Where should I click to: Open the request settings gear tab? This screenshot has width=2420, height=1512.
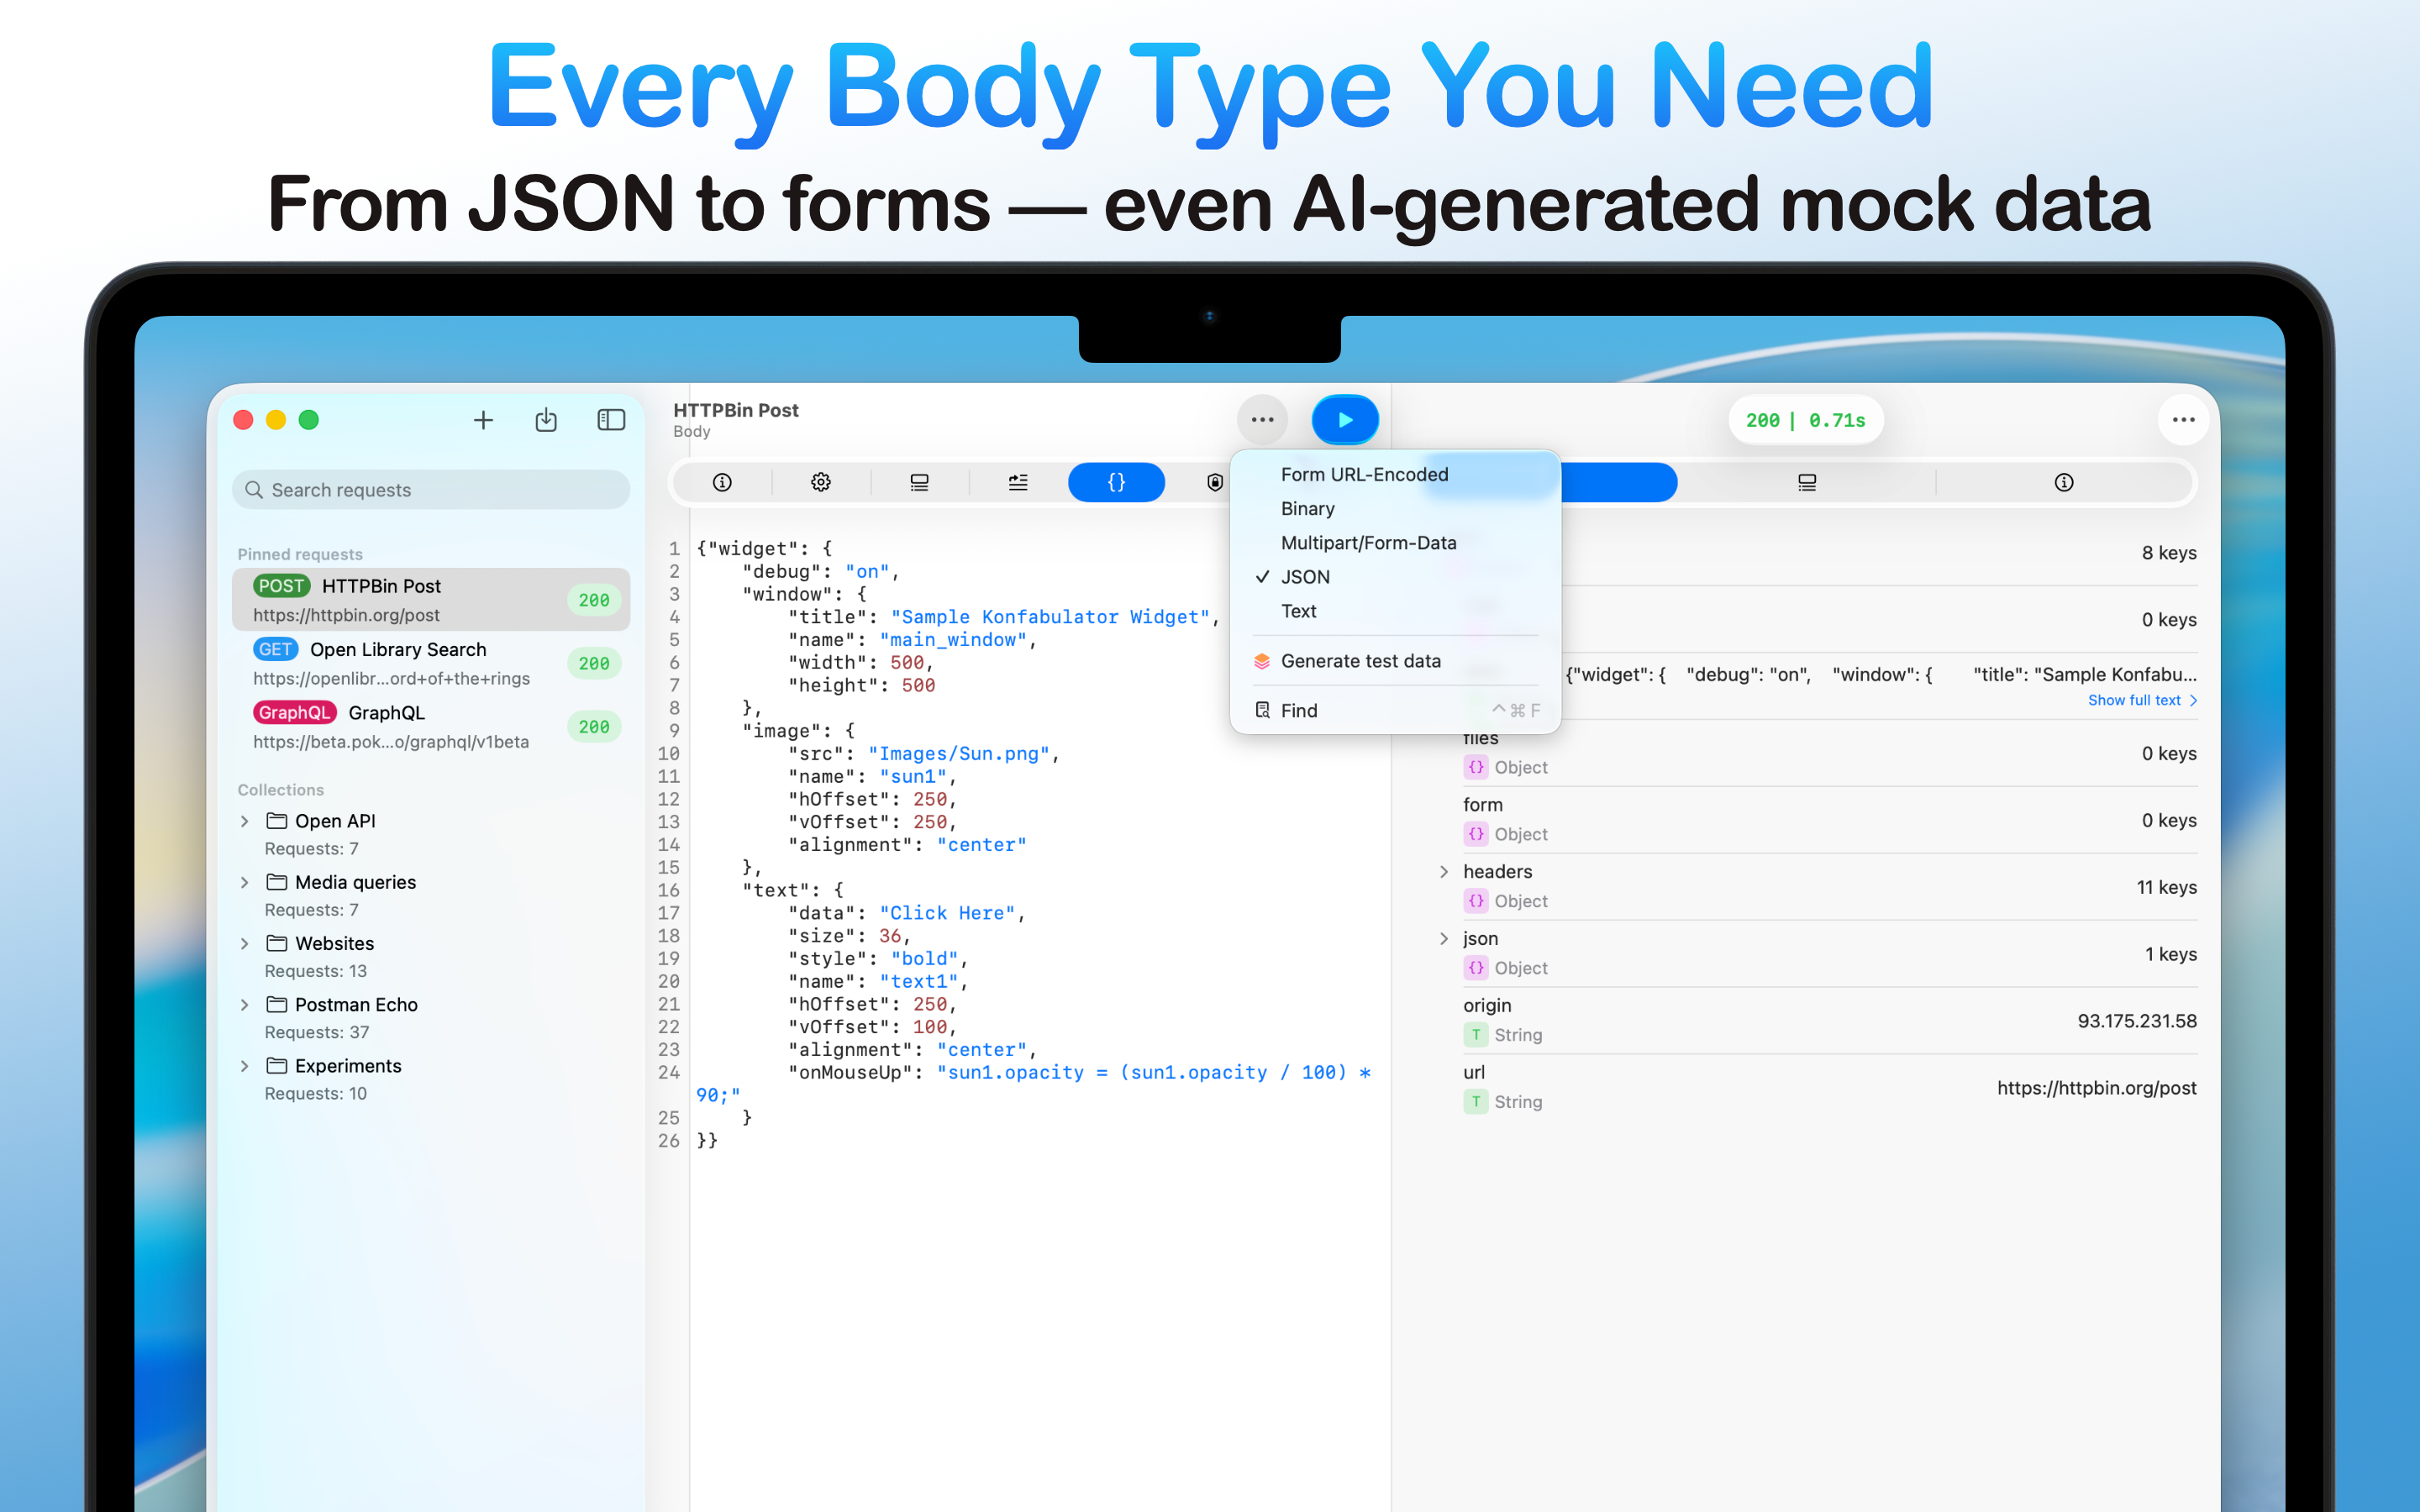pos(821,482)
